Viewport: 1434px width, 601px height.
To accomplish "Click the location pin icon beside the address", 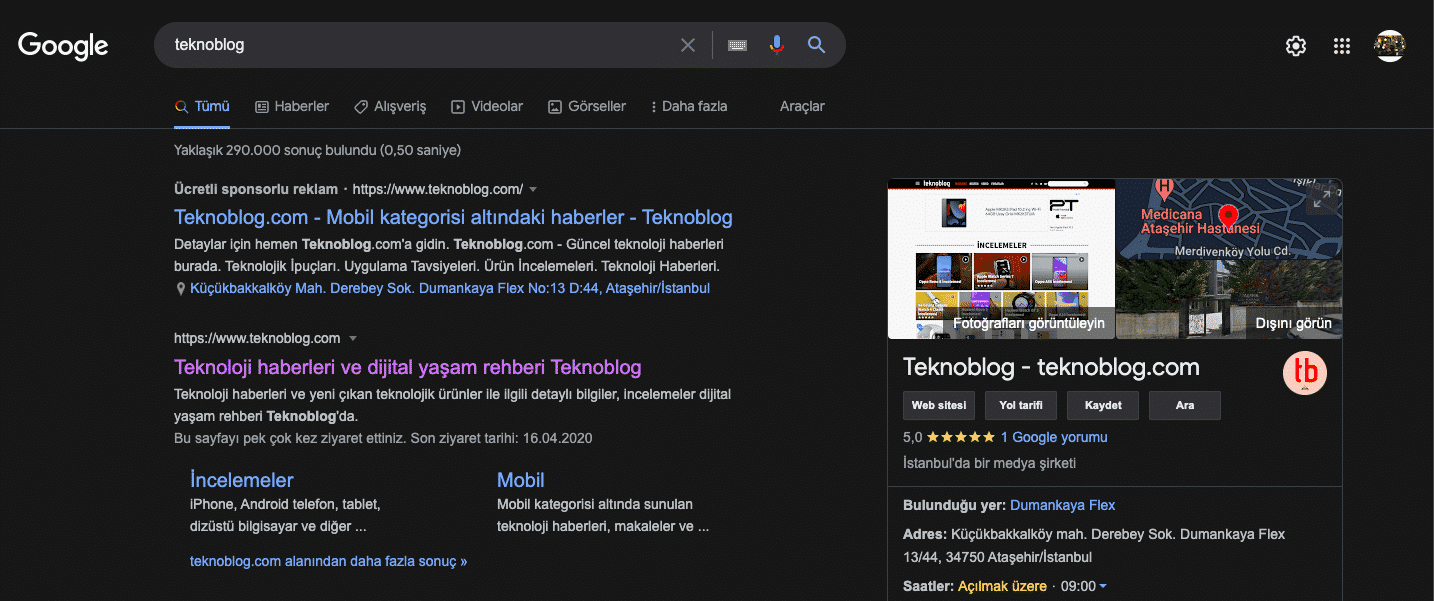I will [181, 288].
